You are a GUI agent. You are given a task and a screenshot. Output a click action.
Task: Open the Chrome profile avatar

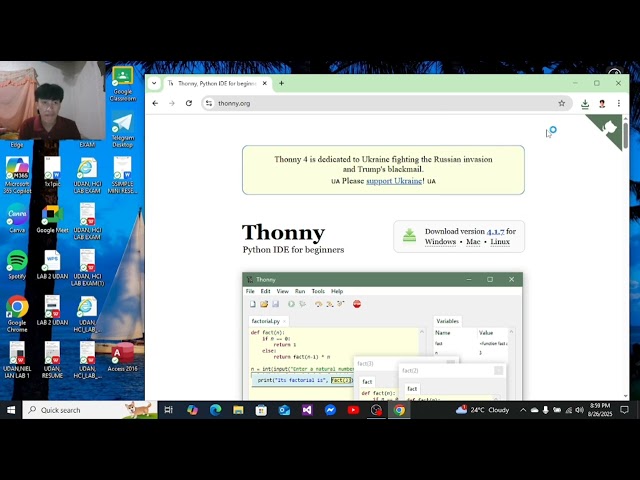pyautogui.click(x=602, y=104)
